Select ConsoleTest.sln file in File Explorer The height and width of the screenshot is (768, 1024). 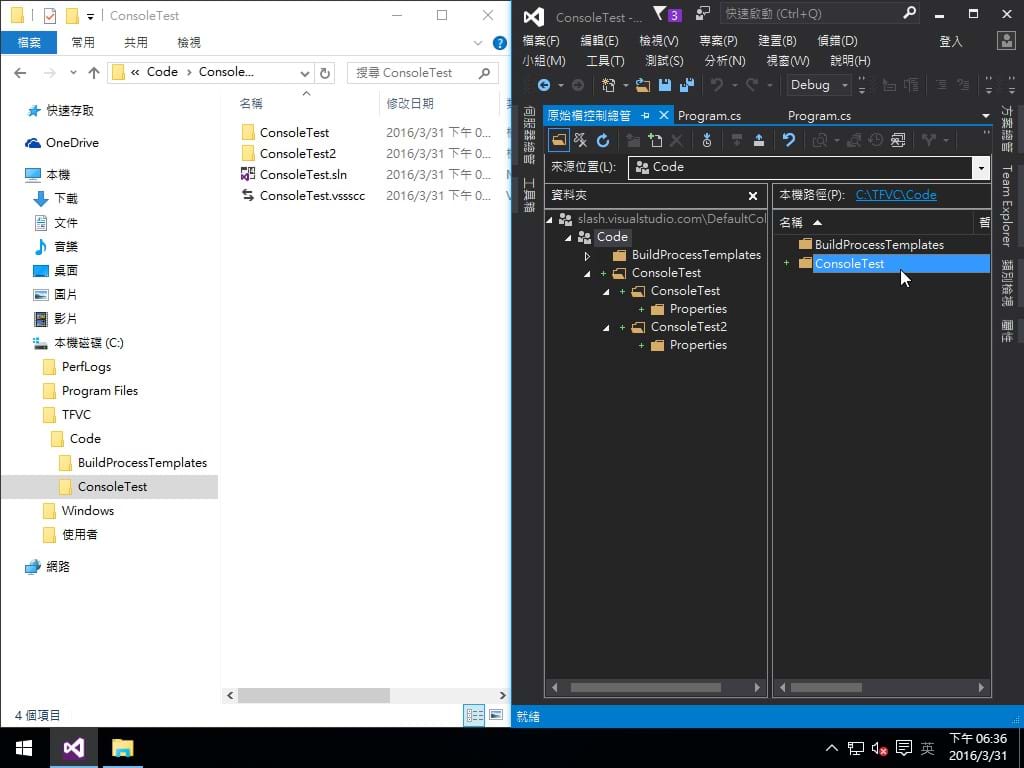(x=303, y=175)
